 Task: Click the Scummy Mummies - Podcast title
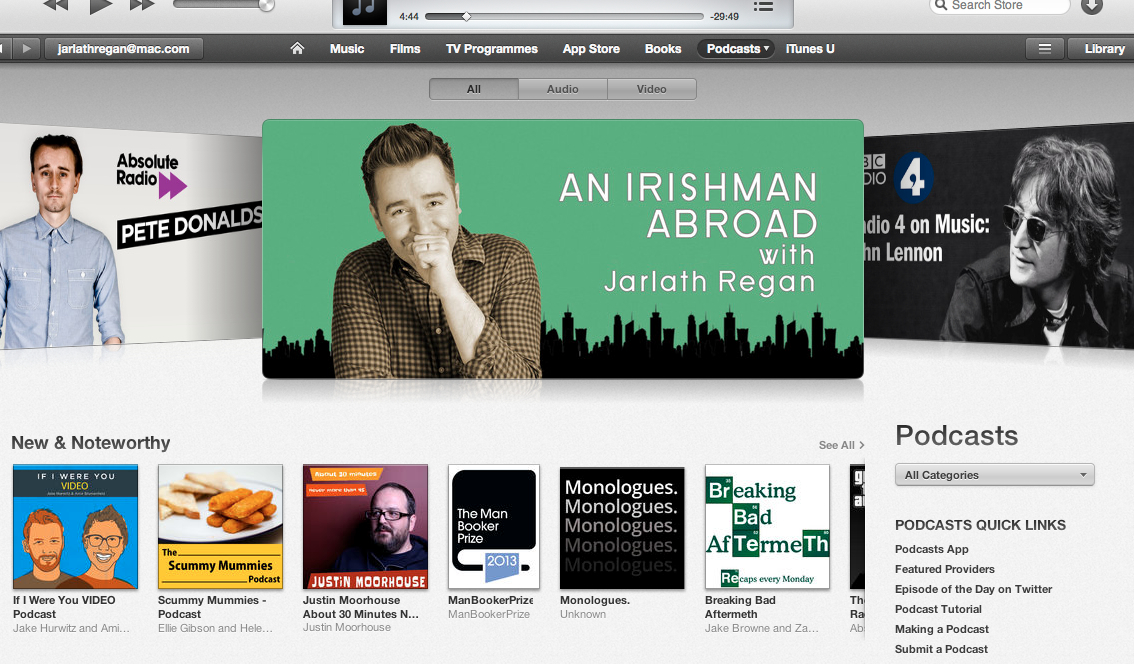[x=212, y=607]
